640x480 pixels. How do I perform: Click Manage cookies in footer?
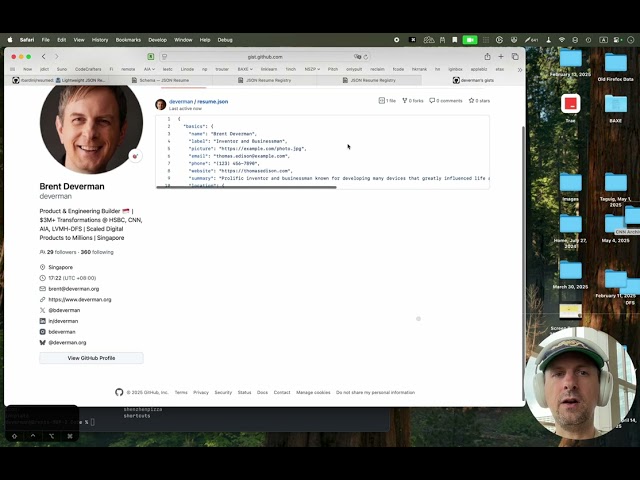[x=313, y=393]
